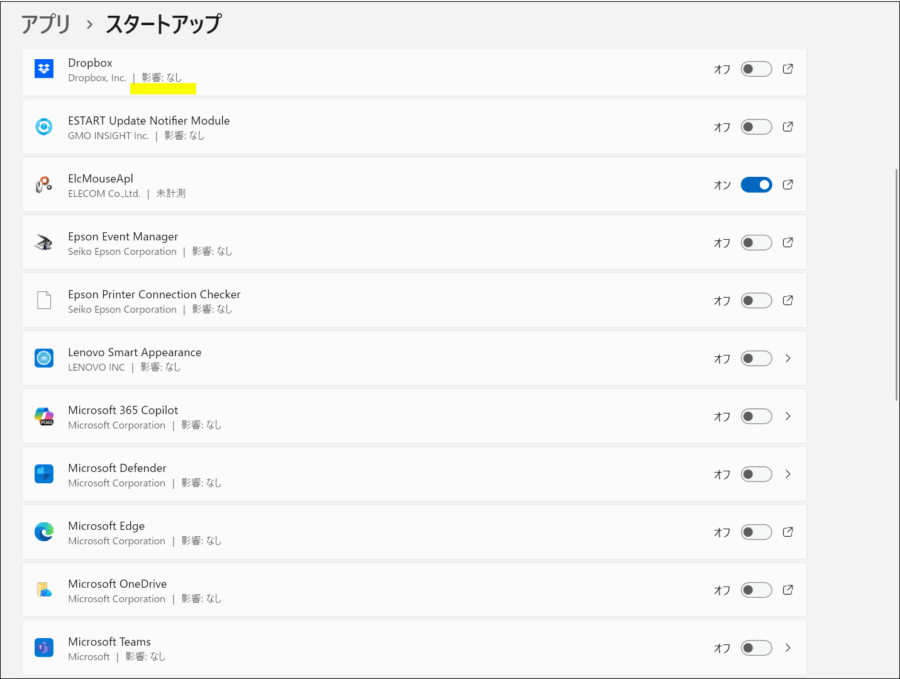Click the Dropbox app icon
This screenshot has height=679, width=900.
43,68
